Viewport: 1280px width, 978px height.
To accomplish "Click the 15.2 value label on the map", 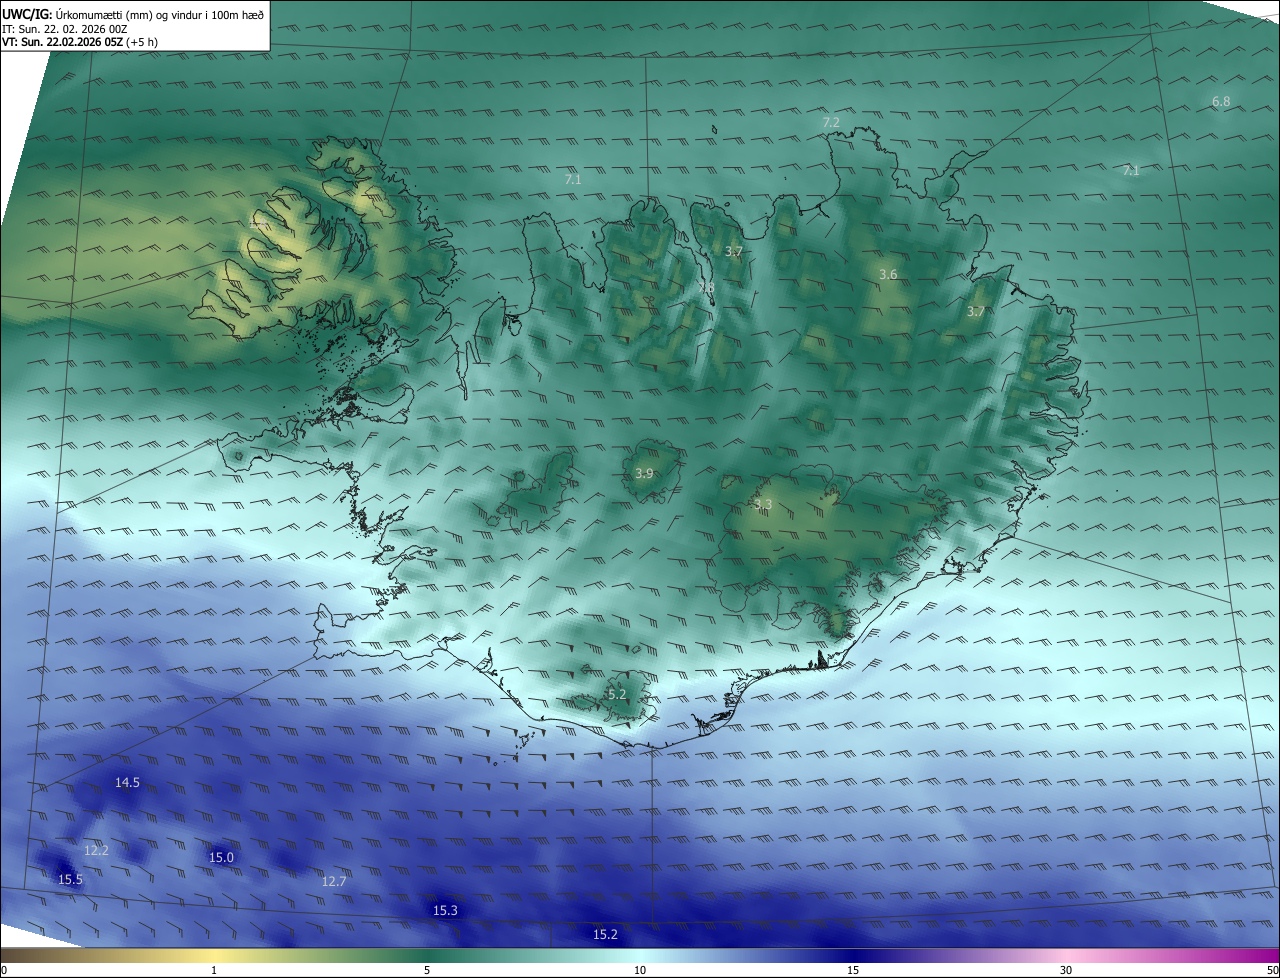I will point(605,934).
